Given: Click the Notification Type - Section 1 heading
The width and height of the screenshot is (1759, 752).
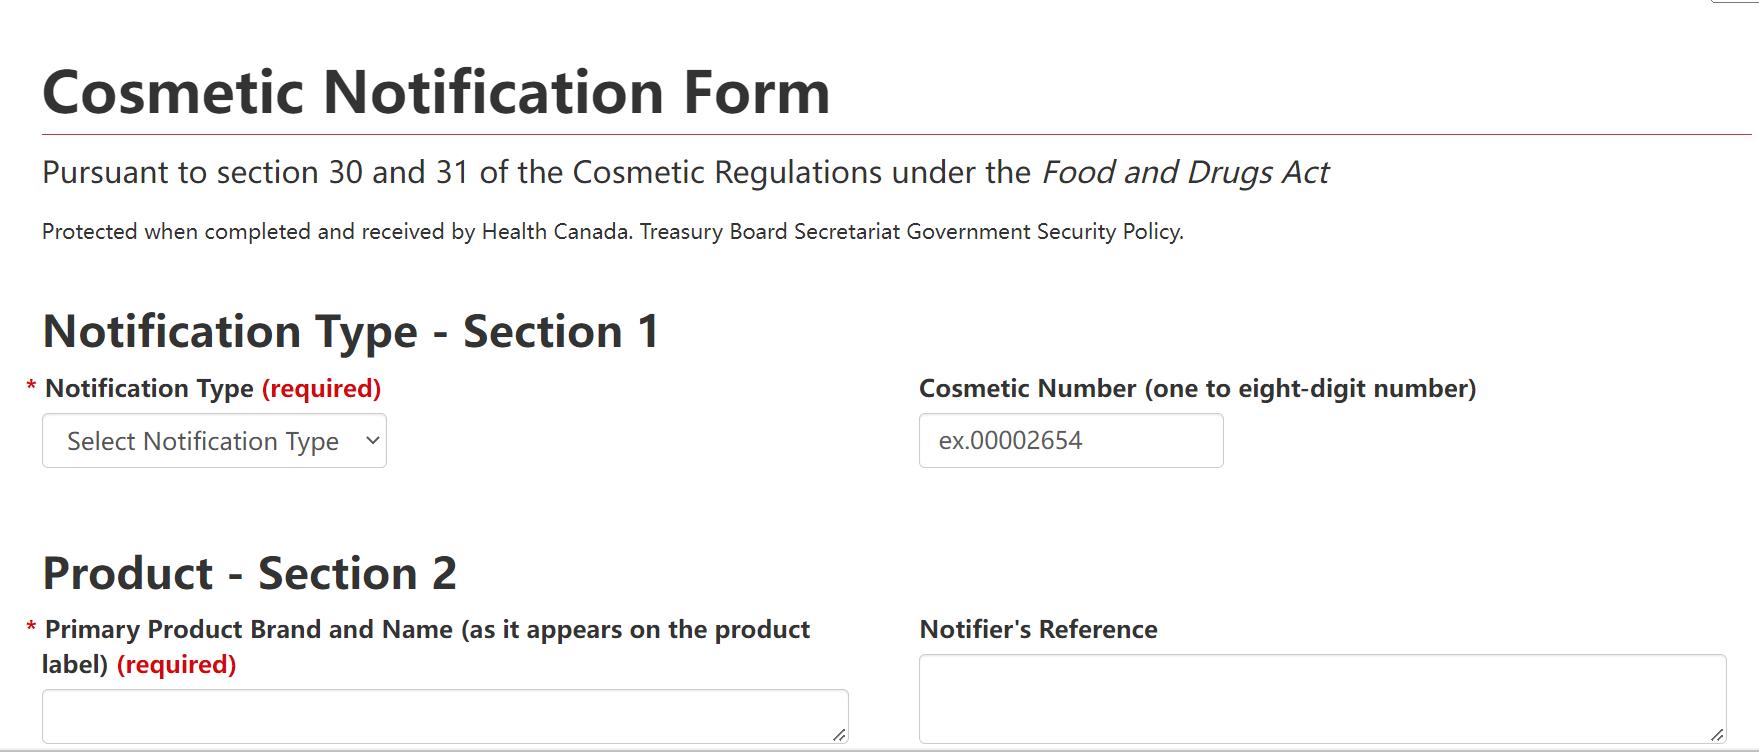Looking at the screenshot, I should [351, 331].
